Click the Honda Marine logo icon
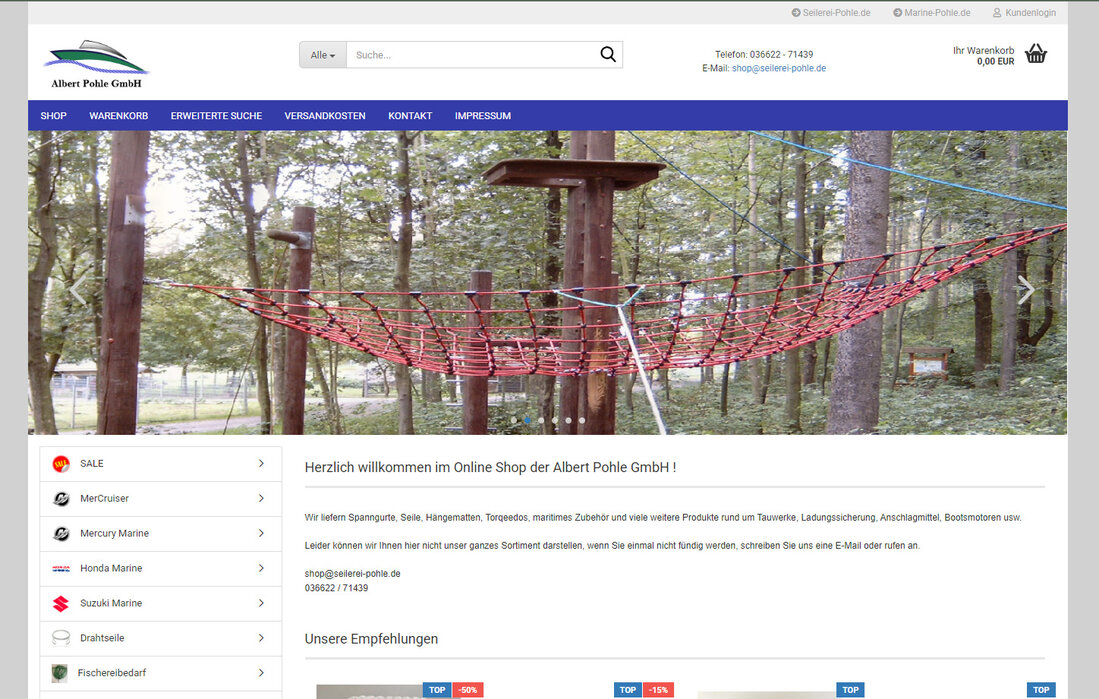The height and width of the screenshot is (699, 1099). [61, 569]
